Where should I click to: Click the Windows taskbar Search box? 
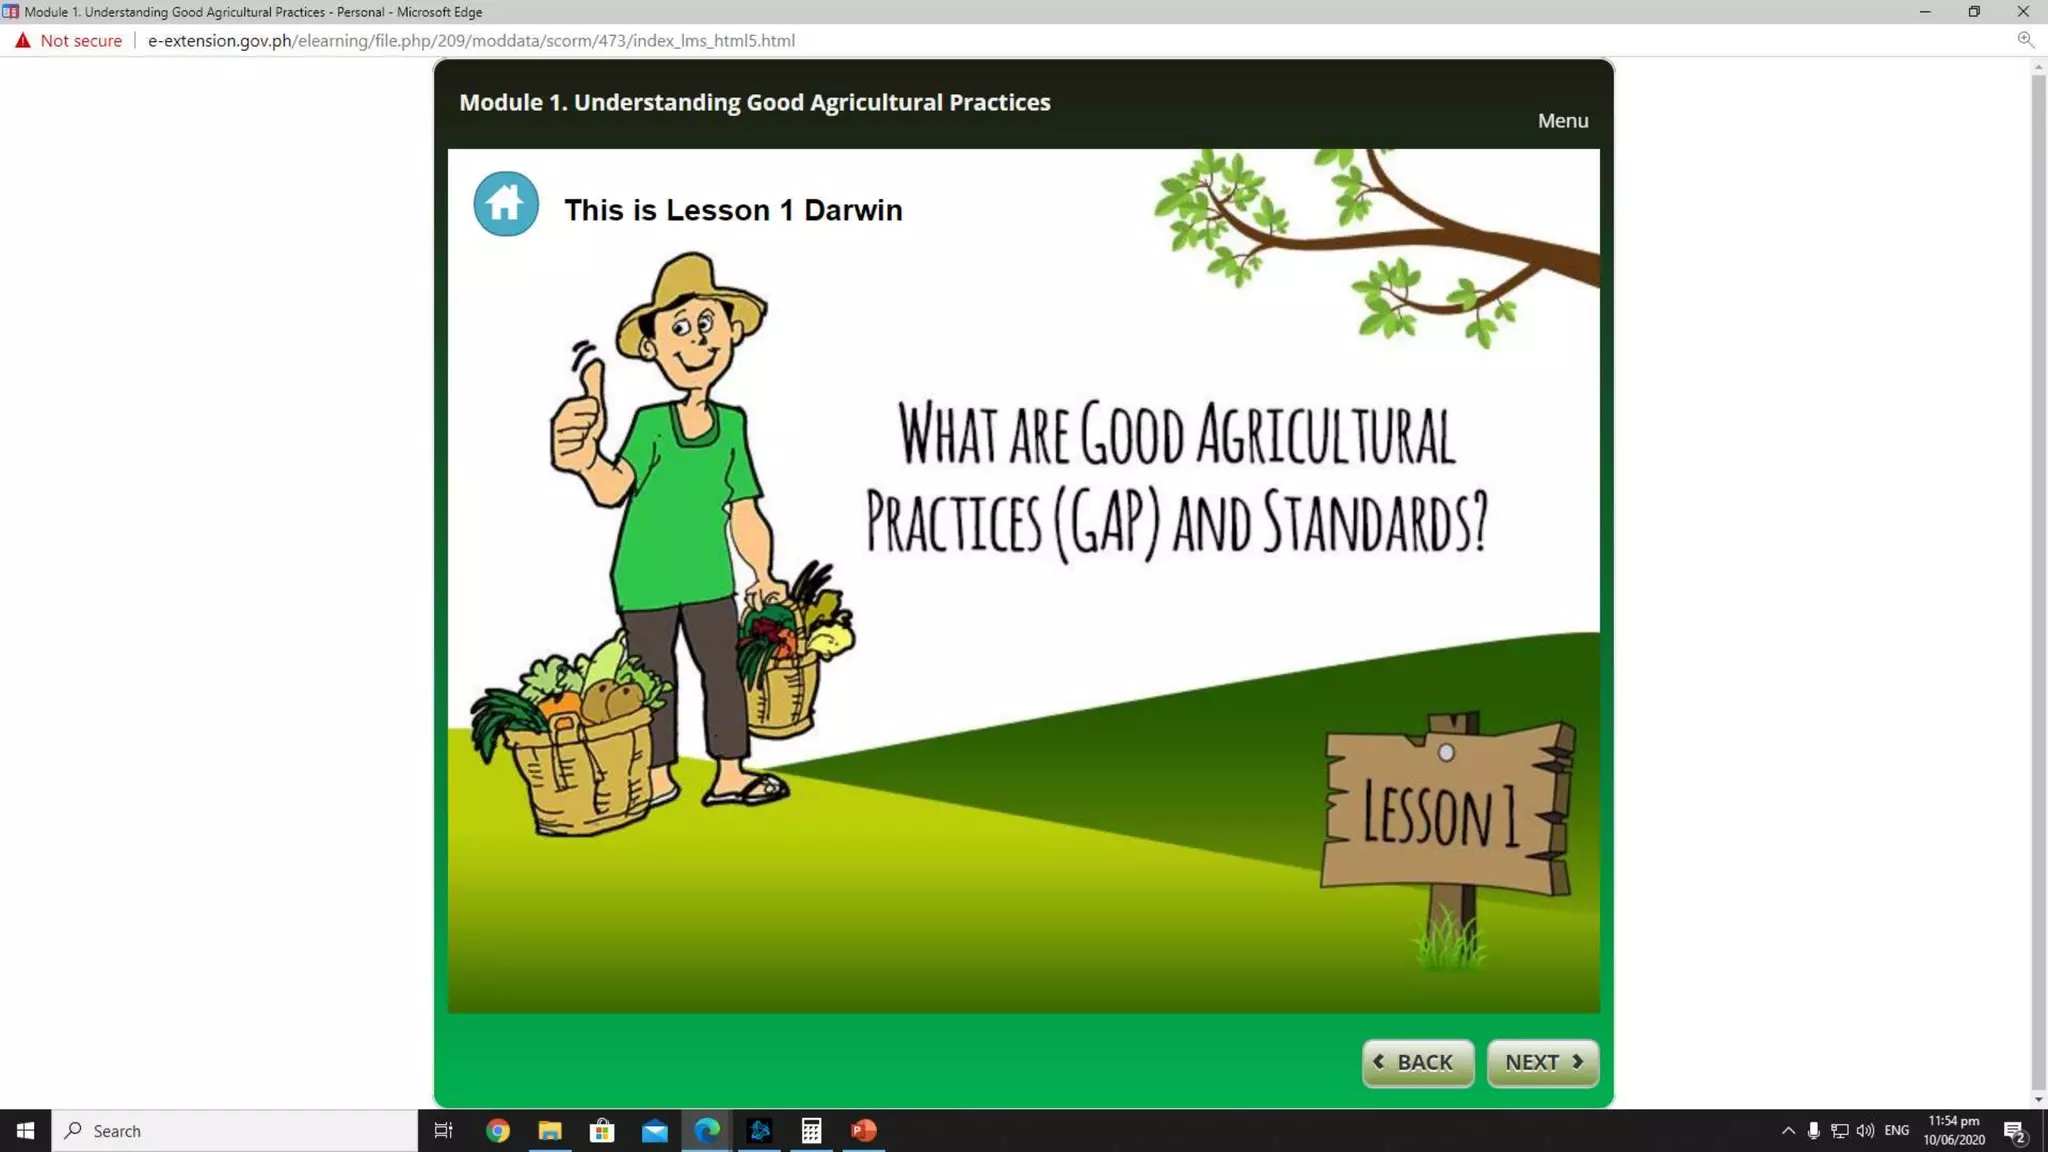235,1131
